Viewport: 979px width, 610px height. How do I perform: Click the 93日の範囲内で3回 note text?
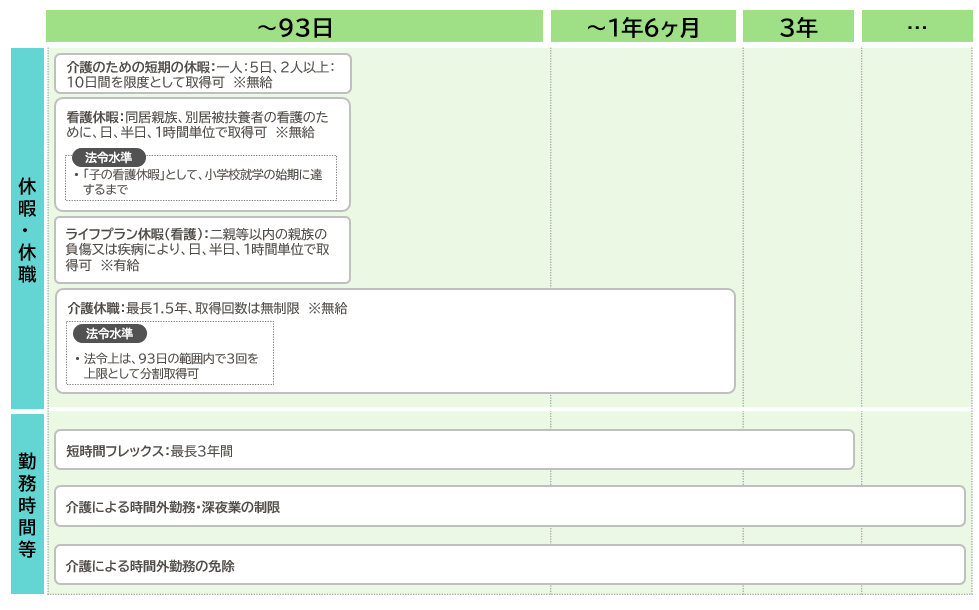(x=167, y=366)
